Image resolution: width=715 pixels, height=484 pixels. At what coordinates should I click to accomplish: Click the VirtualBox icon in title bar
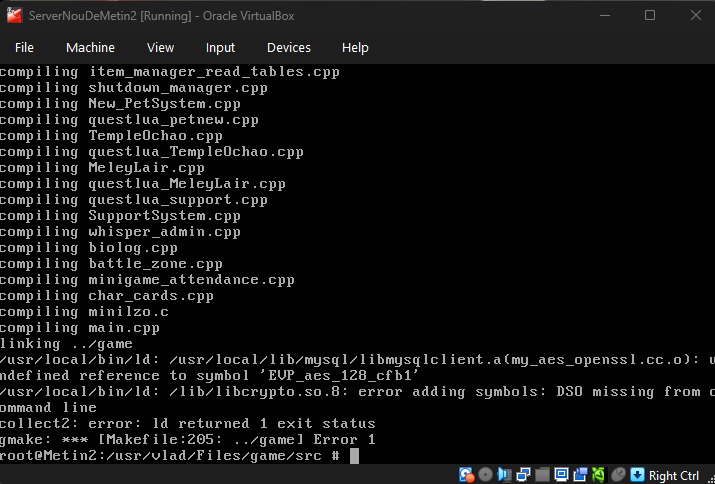tap(14, 16)
